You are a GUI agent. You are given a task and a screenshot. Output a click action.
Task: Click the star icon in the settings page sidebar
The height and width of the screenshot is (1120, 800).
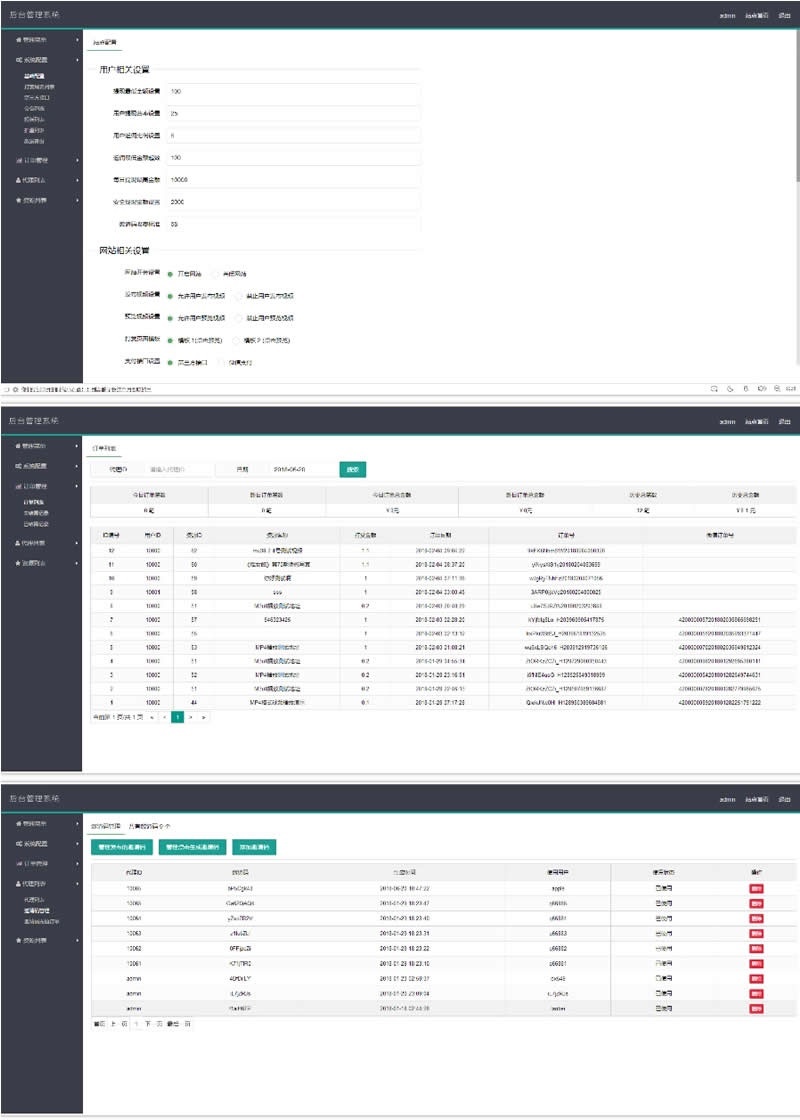point(19,200)
